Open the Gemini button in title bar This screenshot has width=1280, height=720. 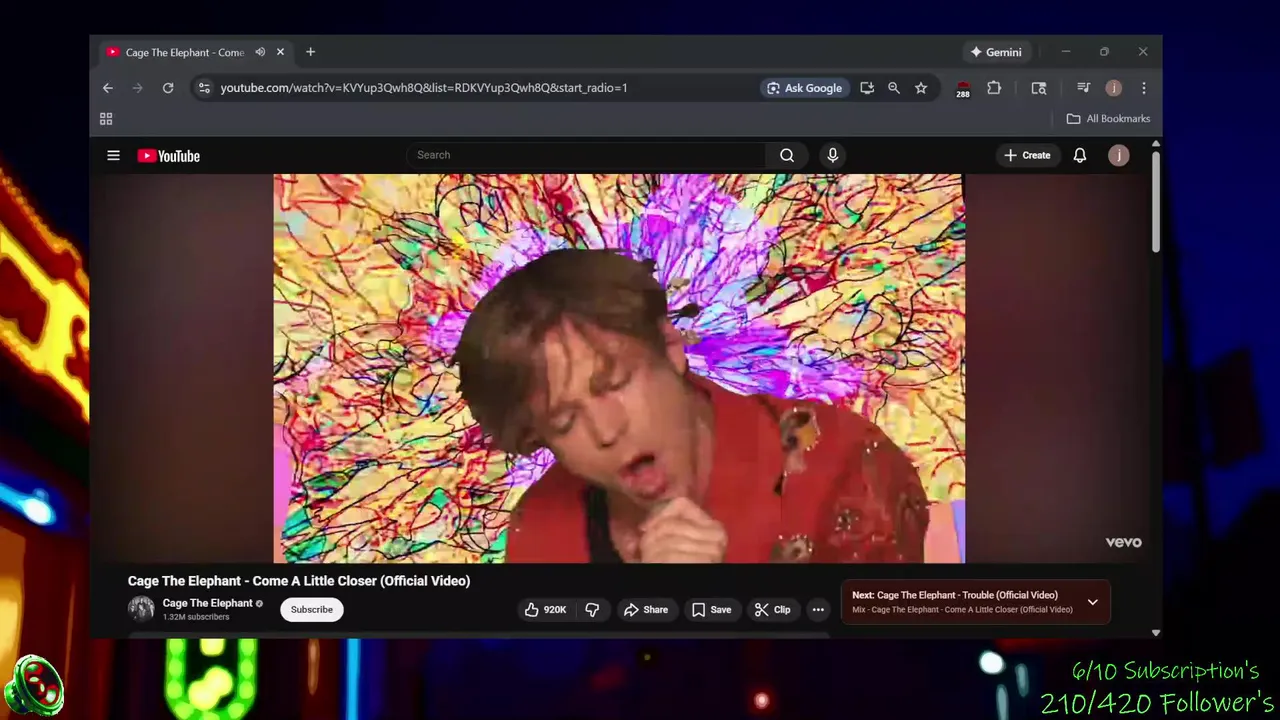[996, 52]
